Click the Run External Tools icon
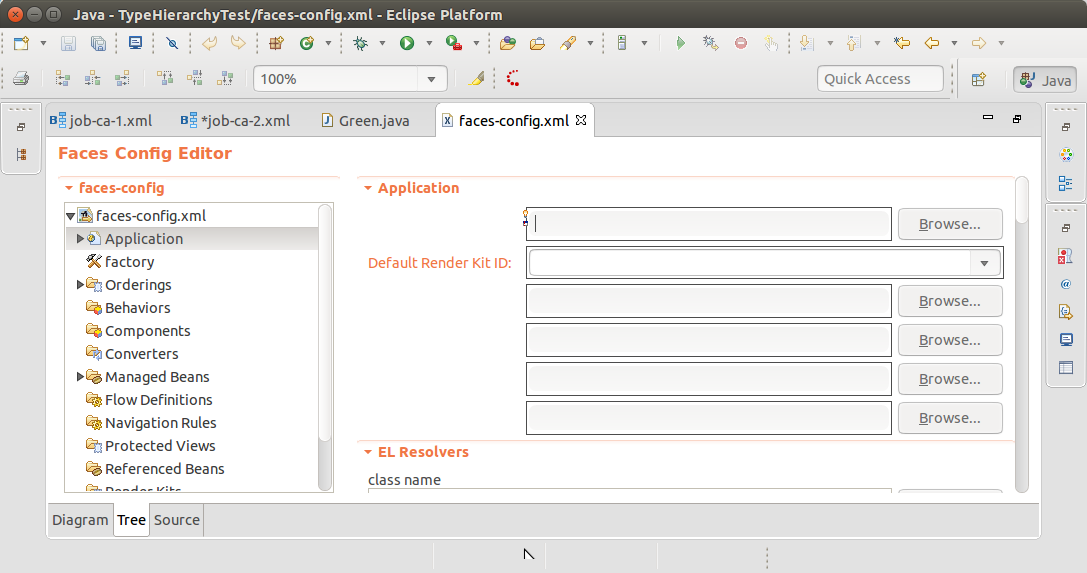1087x573 pixels. tap(454, 43)
